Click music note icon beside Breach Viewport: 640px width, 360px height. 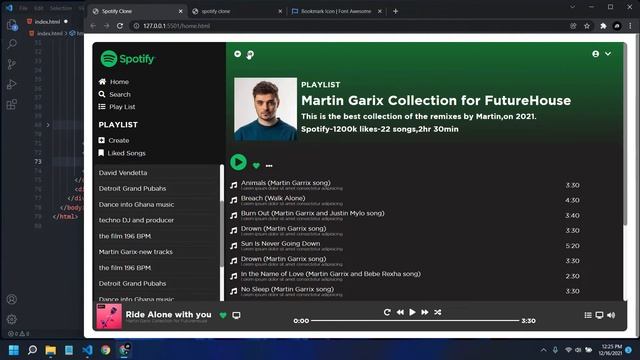click(233, 200)
